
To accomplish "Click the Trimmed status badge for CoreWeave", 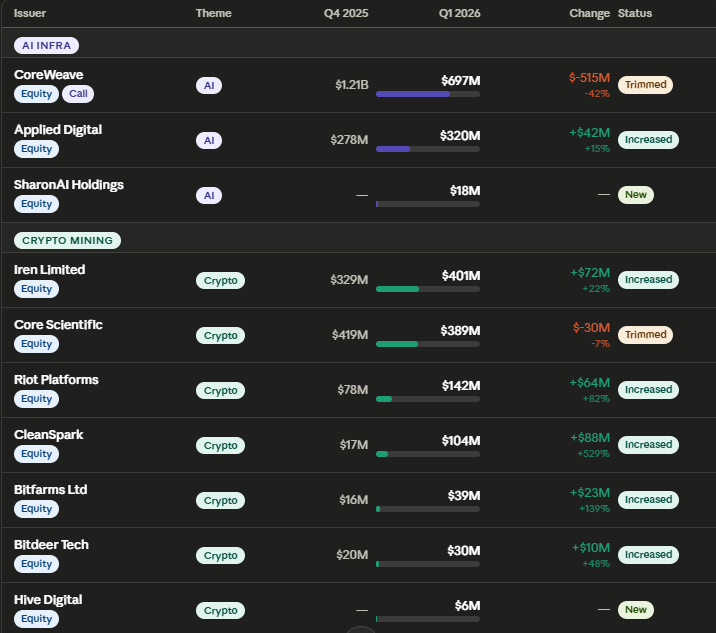I will 645,85.
